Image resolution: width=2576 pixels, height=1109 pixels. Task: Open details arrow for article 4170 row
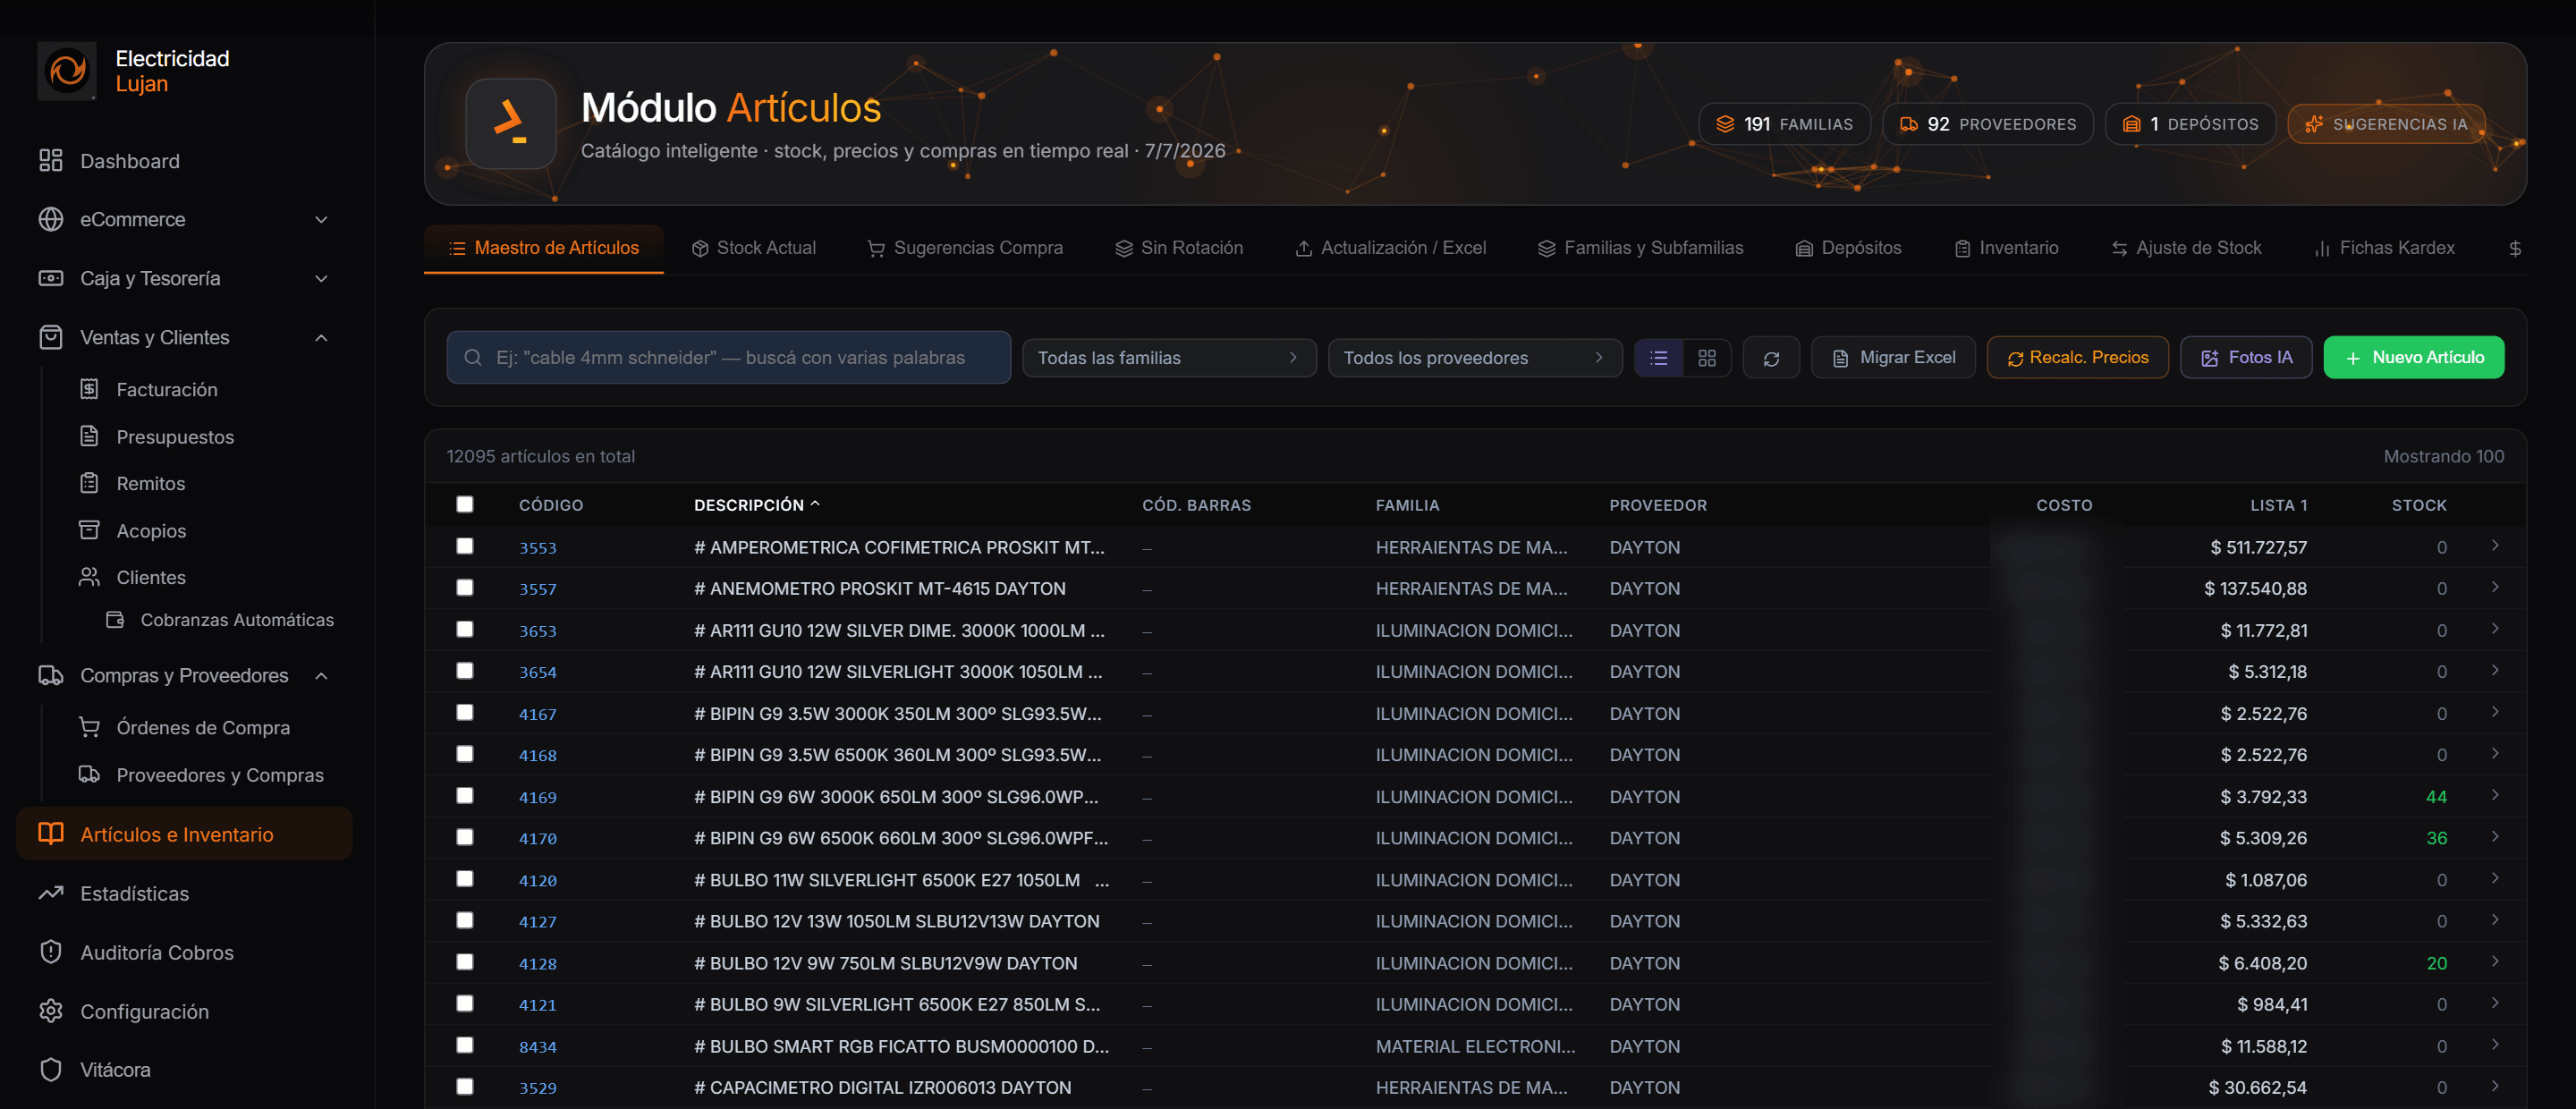(2495, 837)
